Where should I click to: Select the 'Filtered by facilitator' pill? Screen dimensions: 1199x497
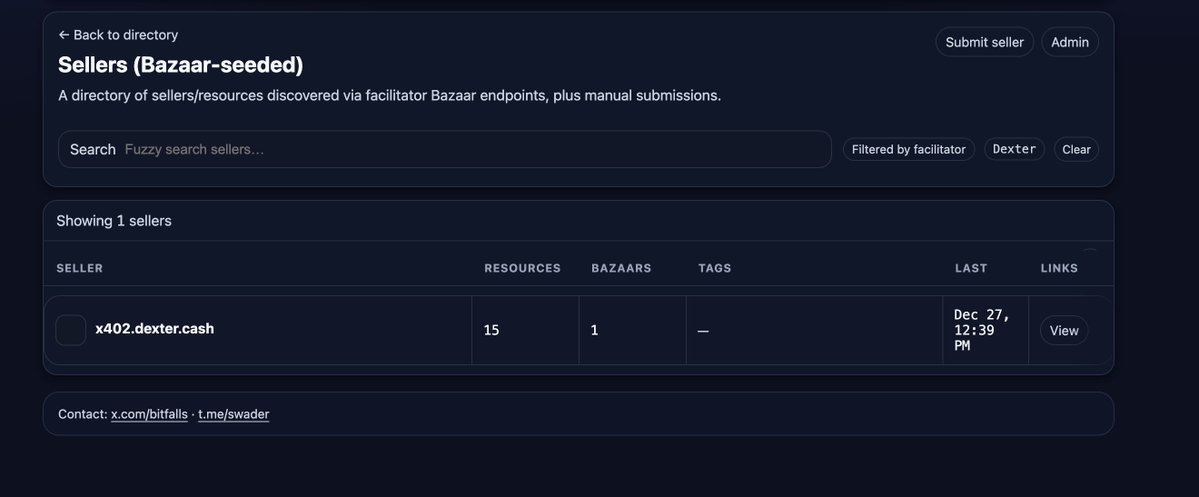click(908, 149)
